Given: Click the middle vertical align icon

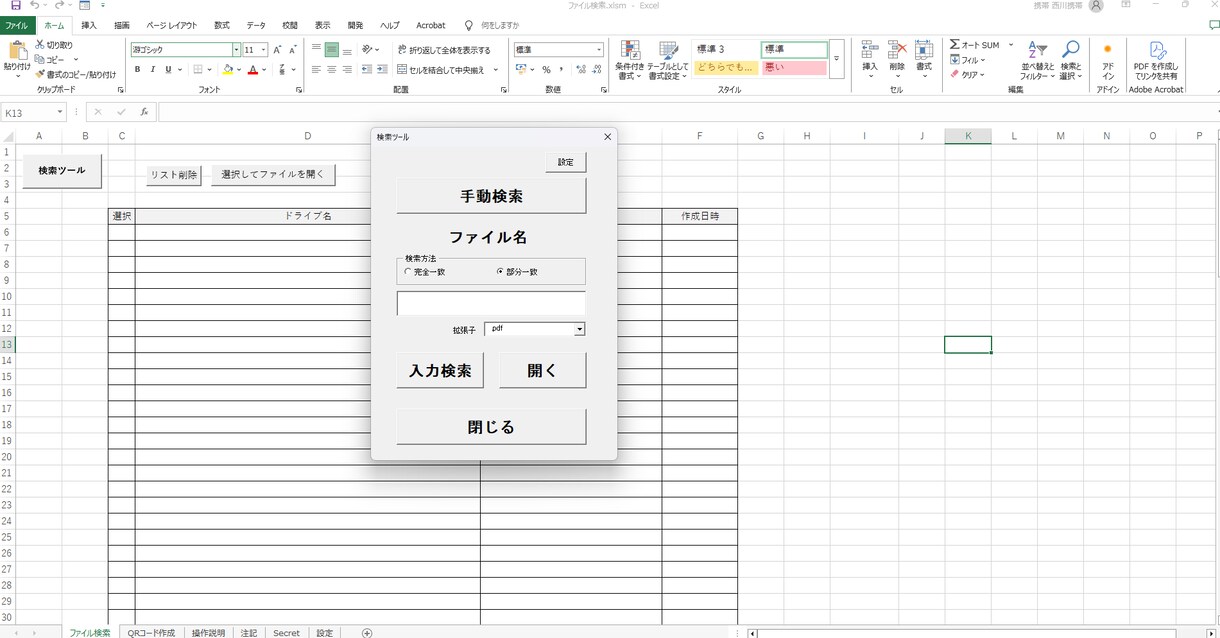Looking at the screenshot, I should point(331,50).
